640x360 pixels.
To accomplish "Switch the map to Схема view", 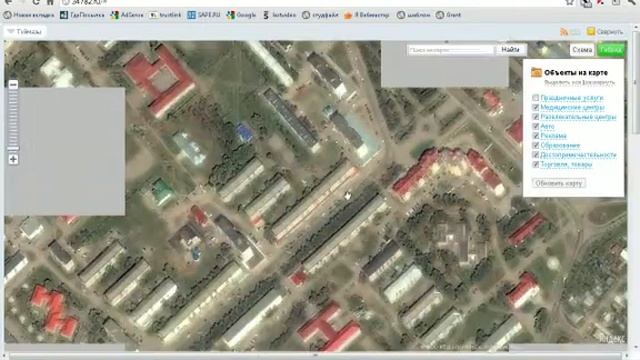I will tap(582, 50).
